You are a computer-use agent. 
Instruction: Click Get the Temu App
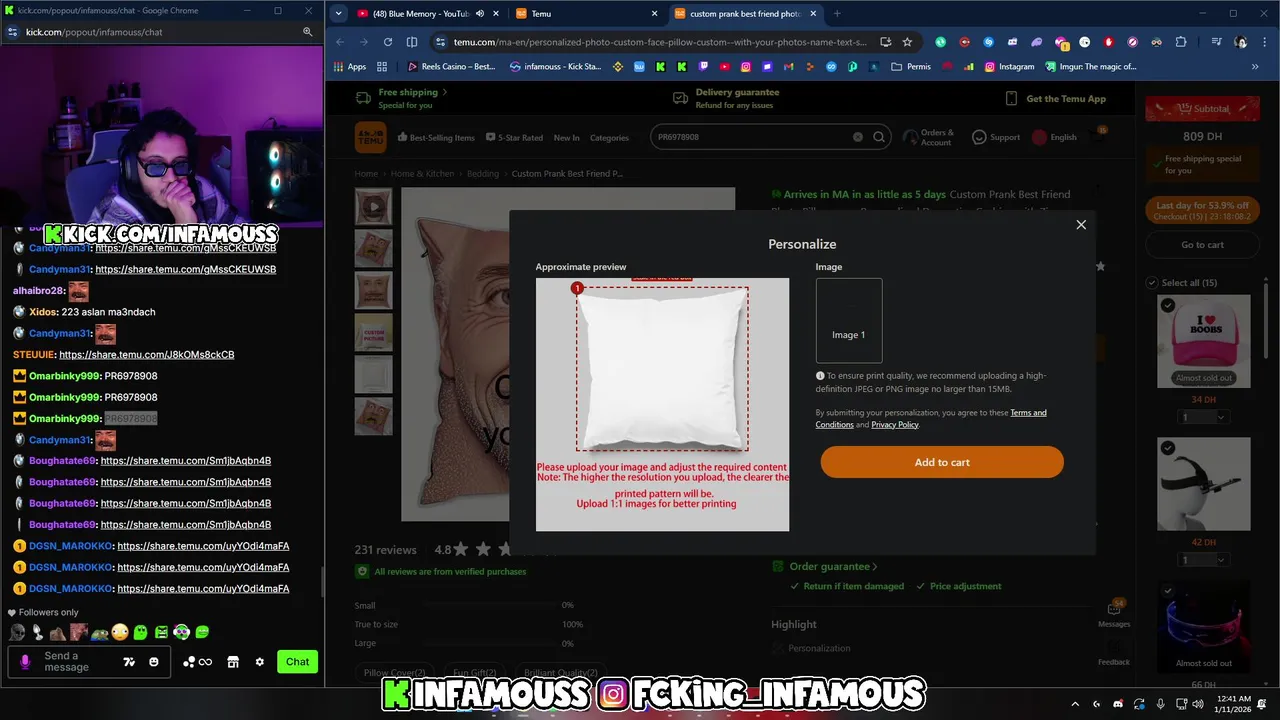1056,99
